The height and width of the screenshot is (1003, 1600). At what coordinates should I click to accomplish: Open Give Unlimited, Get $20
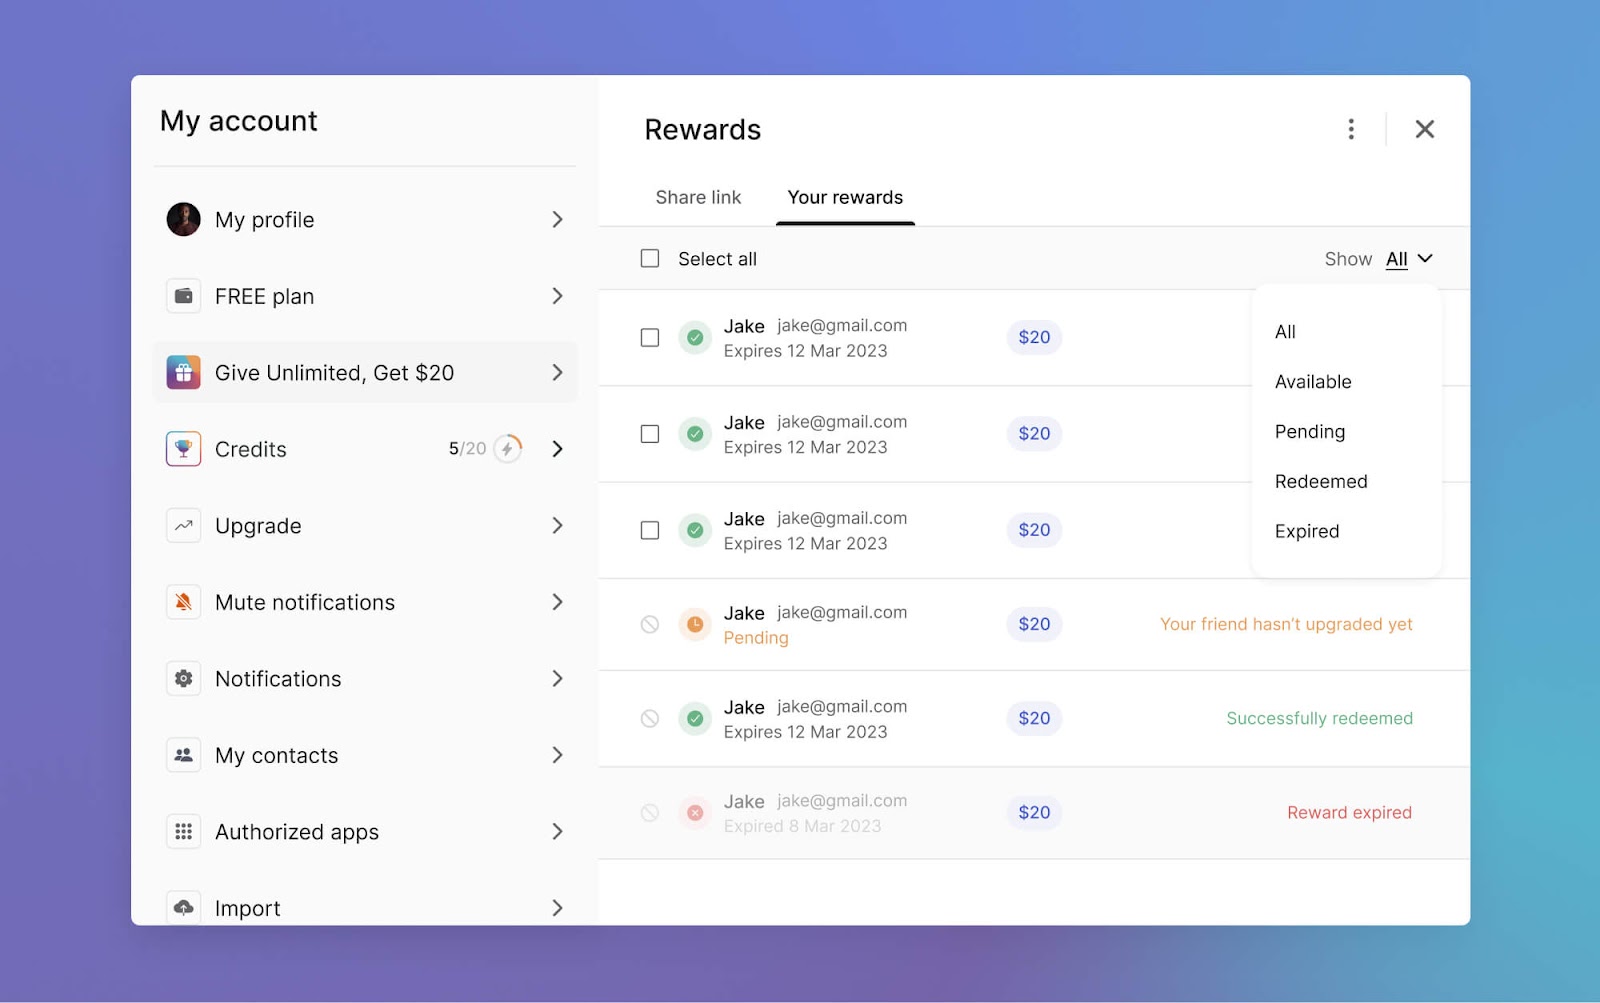[365, 372]
